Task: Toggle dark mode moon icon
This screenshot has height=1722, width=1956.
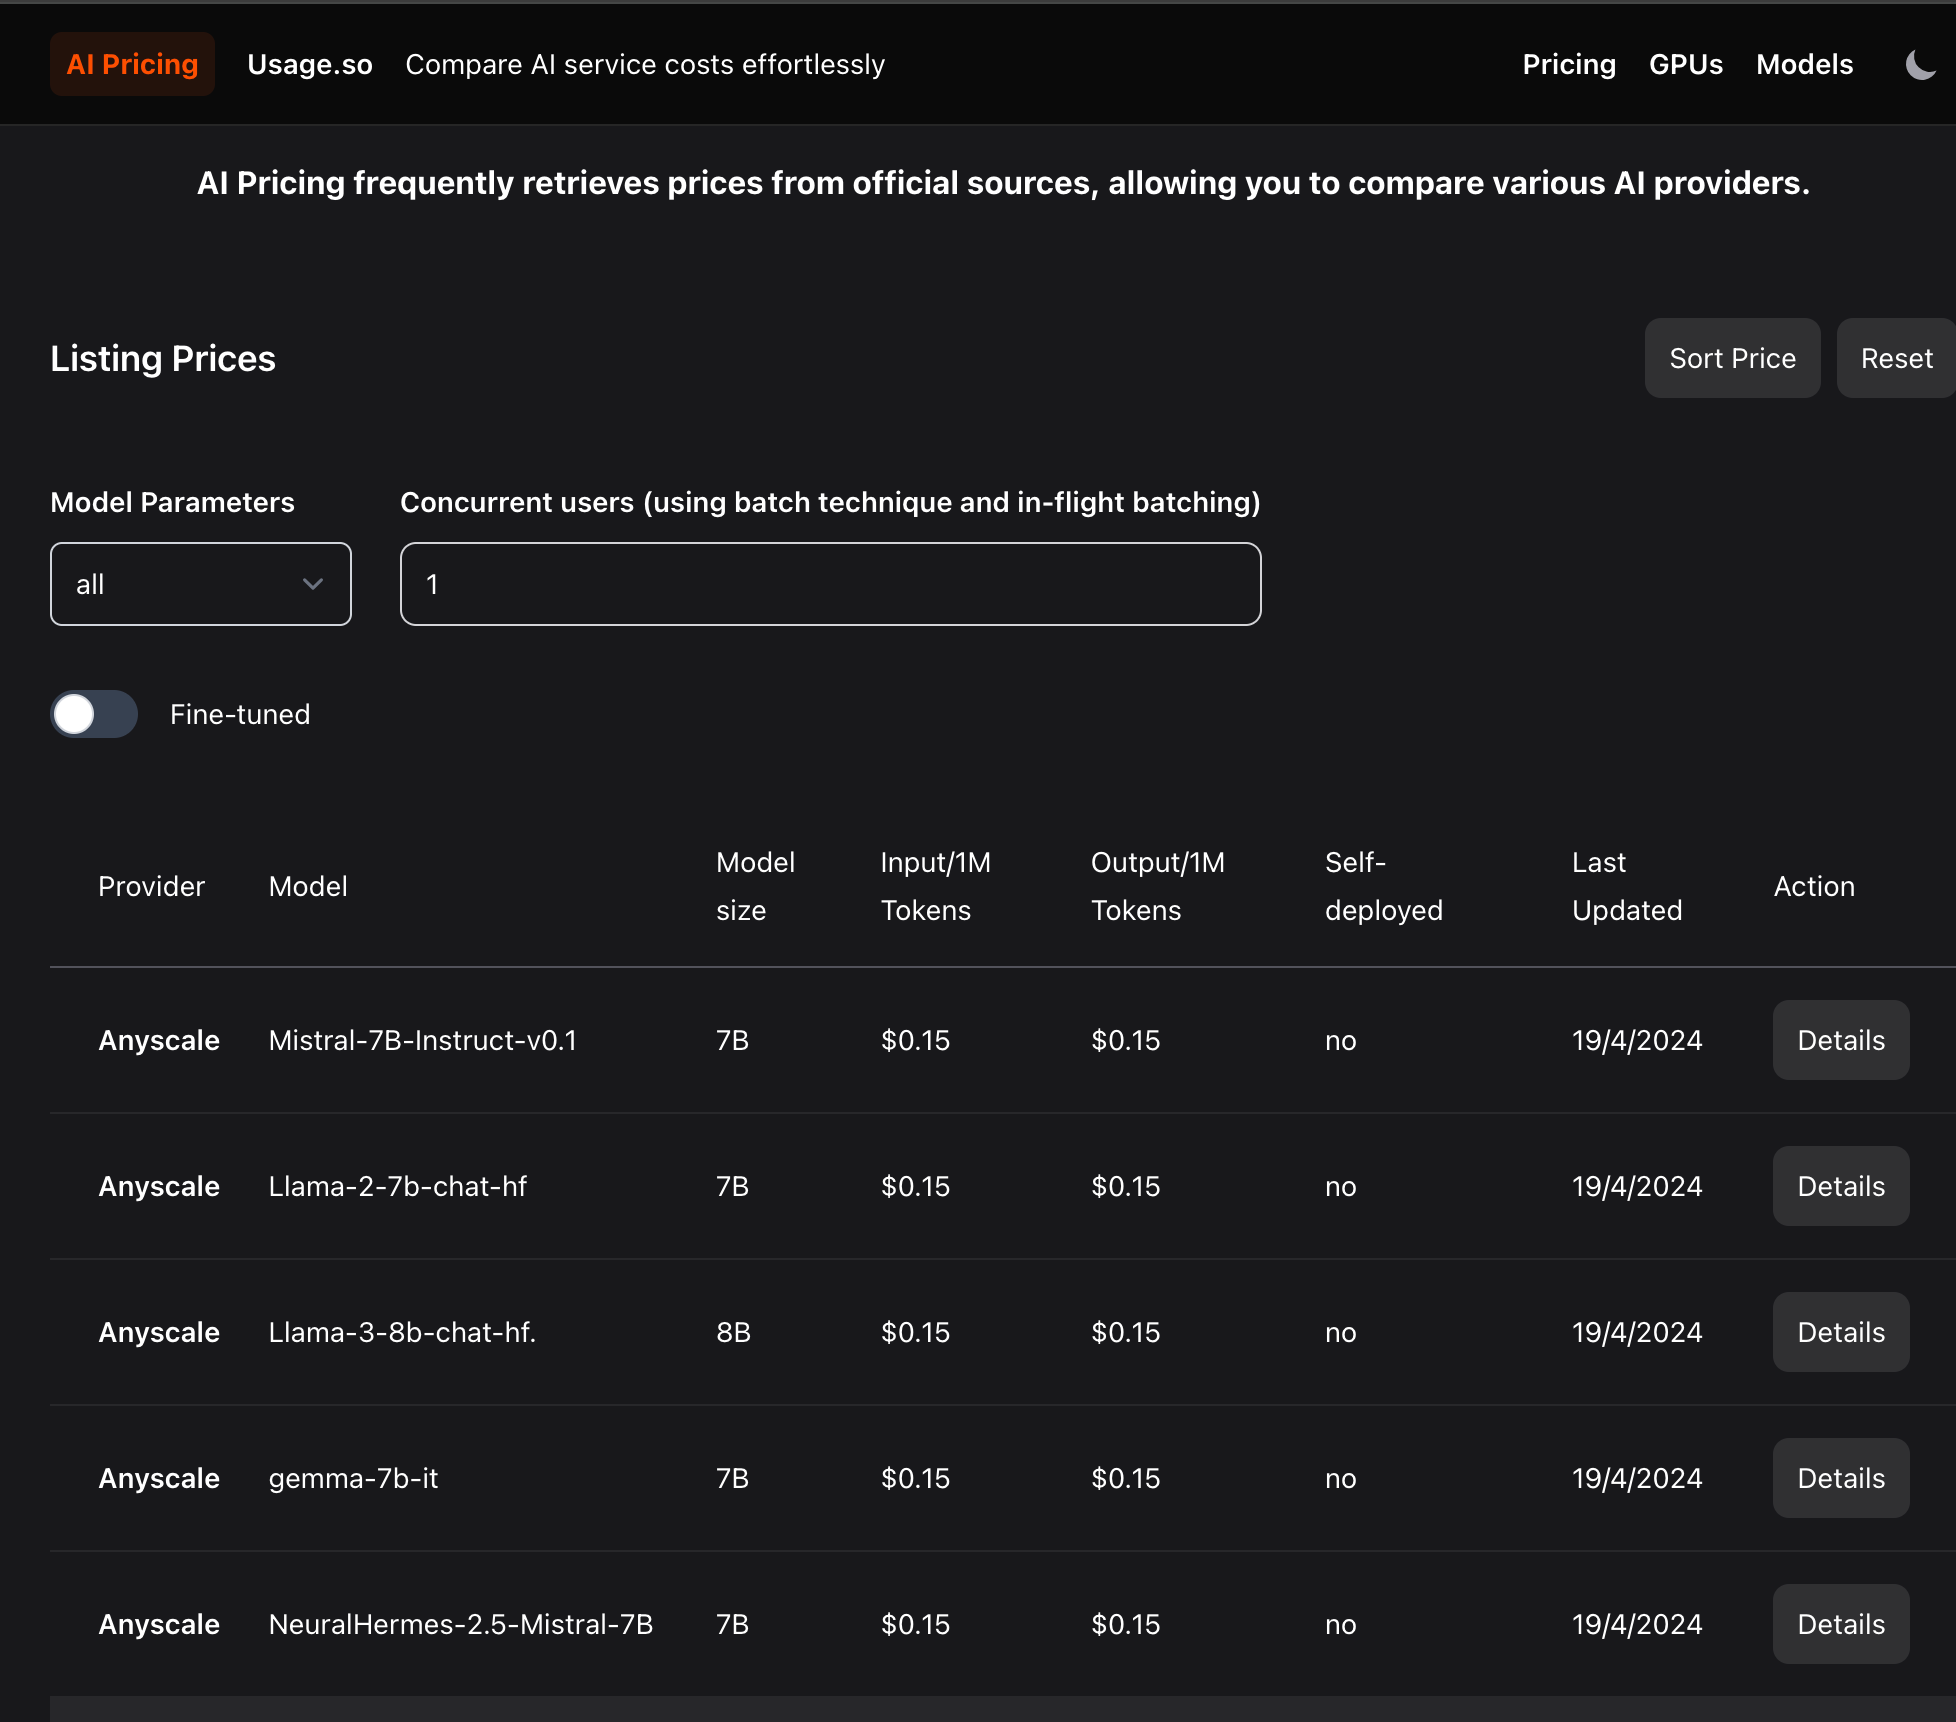Action: point(1919,65)
